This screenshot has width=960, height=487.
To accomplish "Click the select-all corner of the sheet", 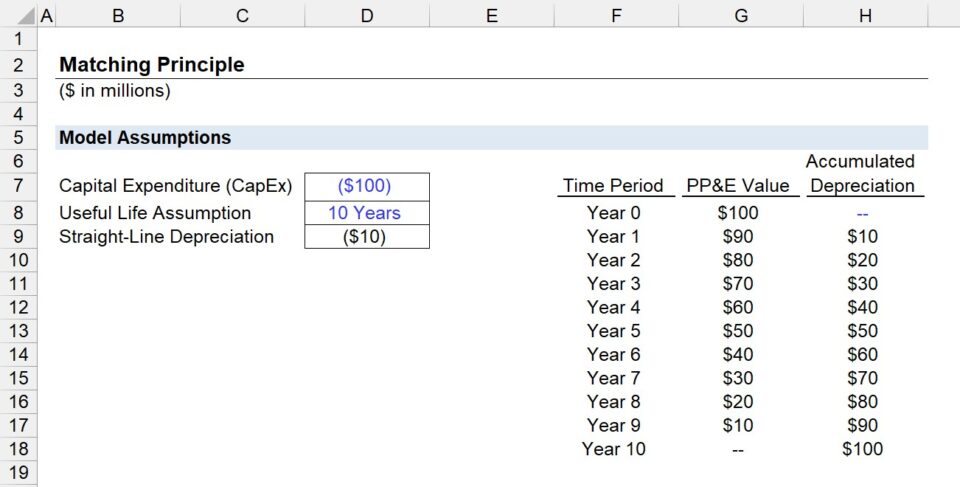I will [18, 15].
